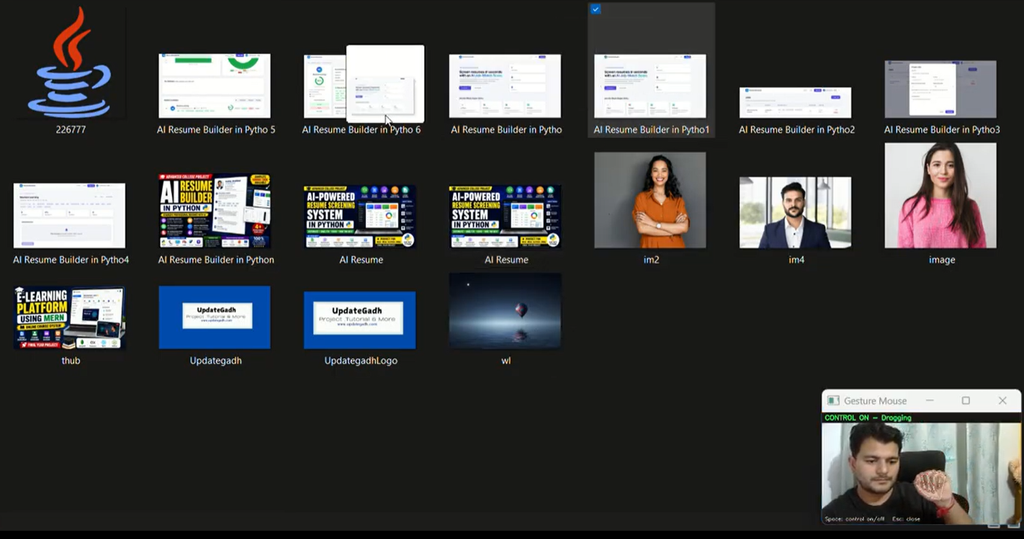Select AI Resume Builder in Python poster thumbnail
1024x539 pixels.
point(215,210)
